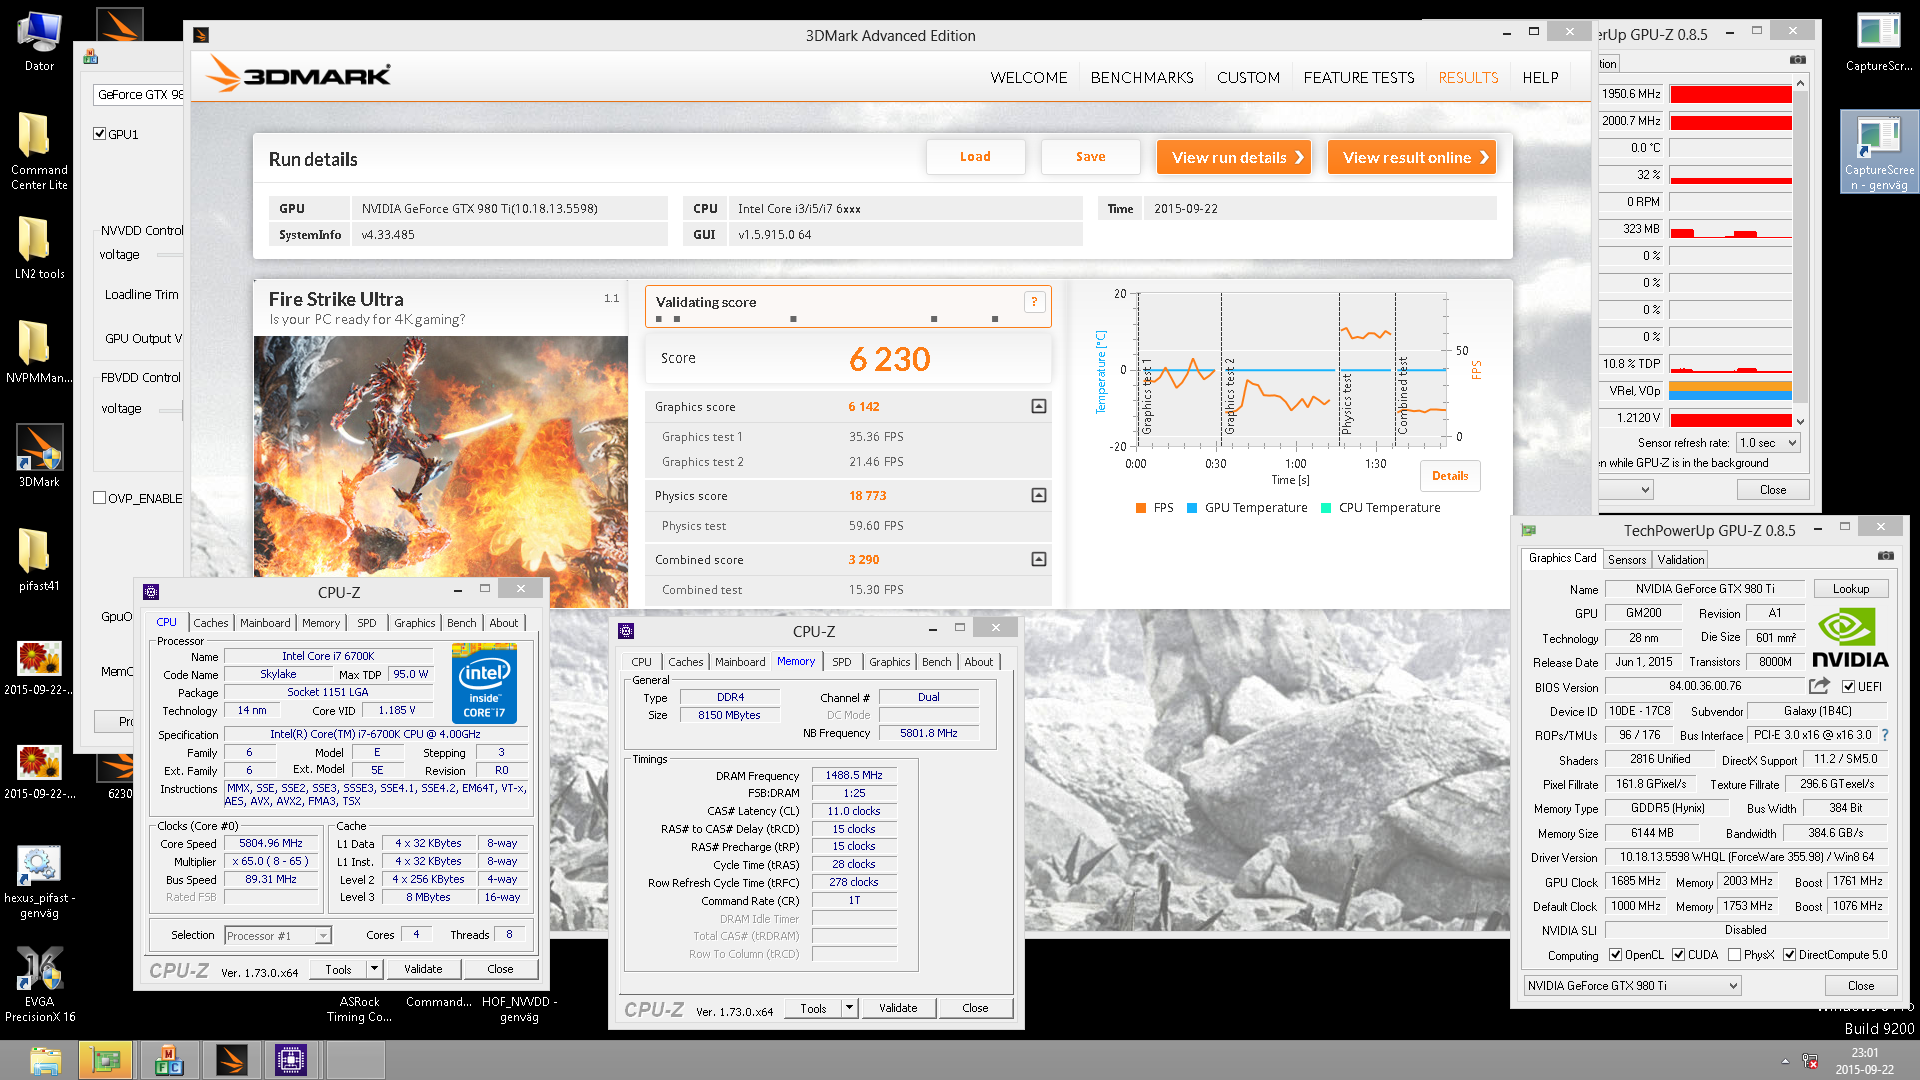The height and width of the screenshot is (1080, 1920).
Task: Open the GPU dropdown in GPU-Z Sensors window
Action: pyautogui.click(x=1624, y=490)
